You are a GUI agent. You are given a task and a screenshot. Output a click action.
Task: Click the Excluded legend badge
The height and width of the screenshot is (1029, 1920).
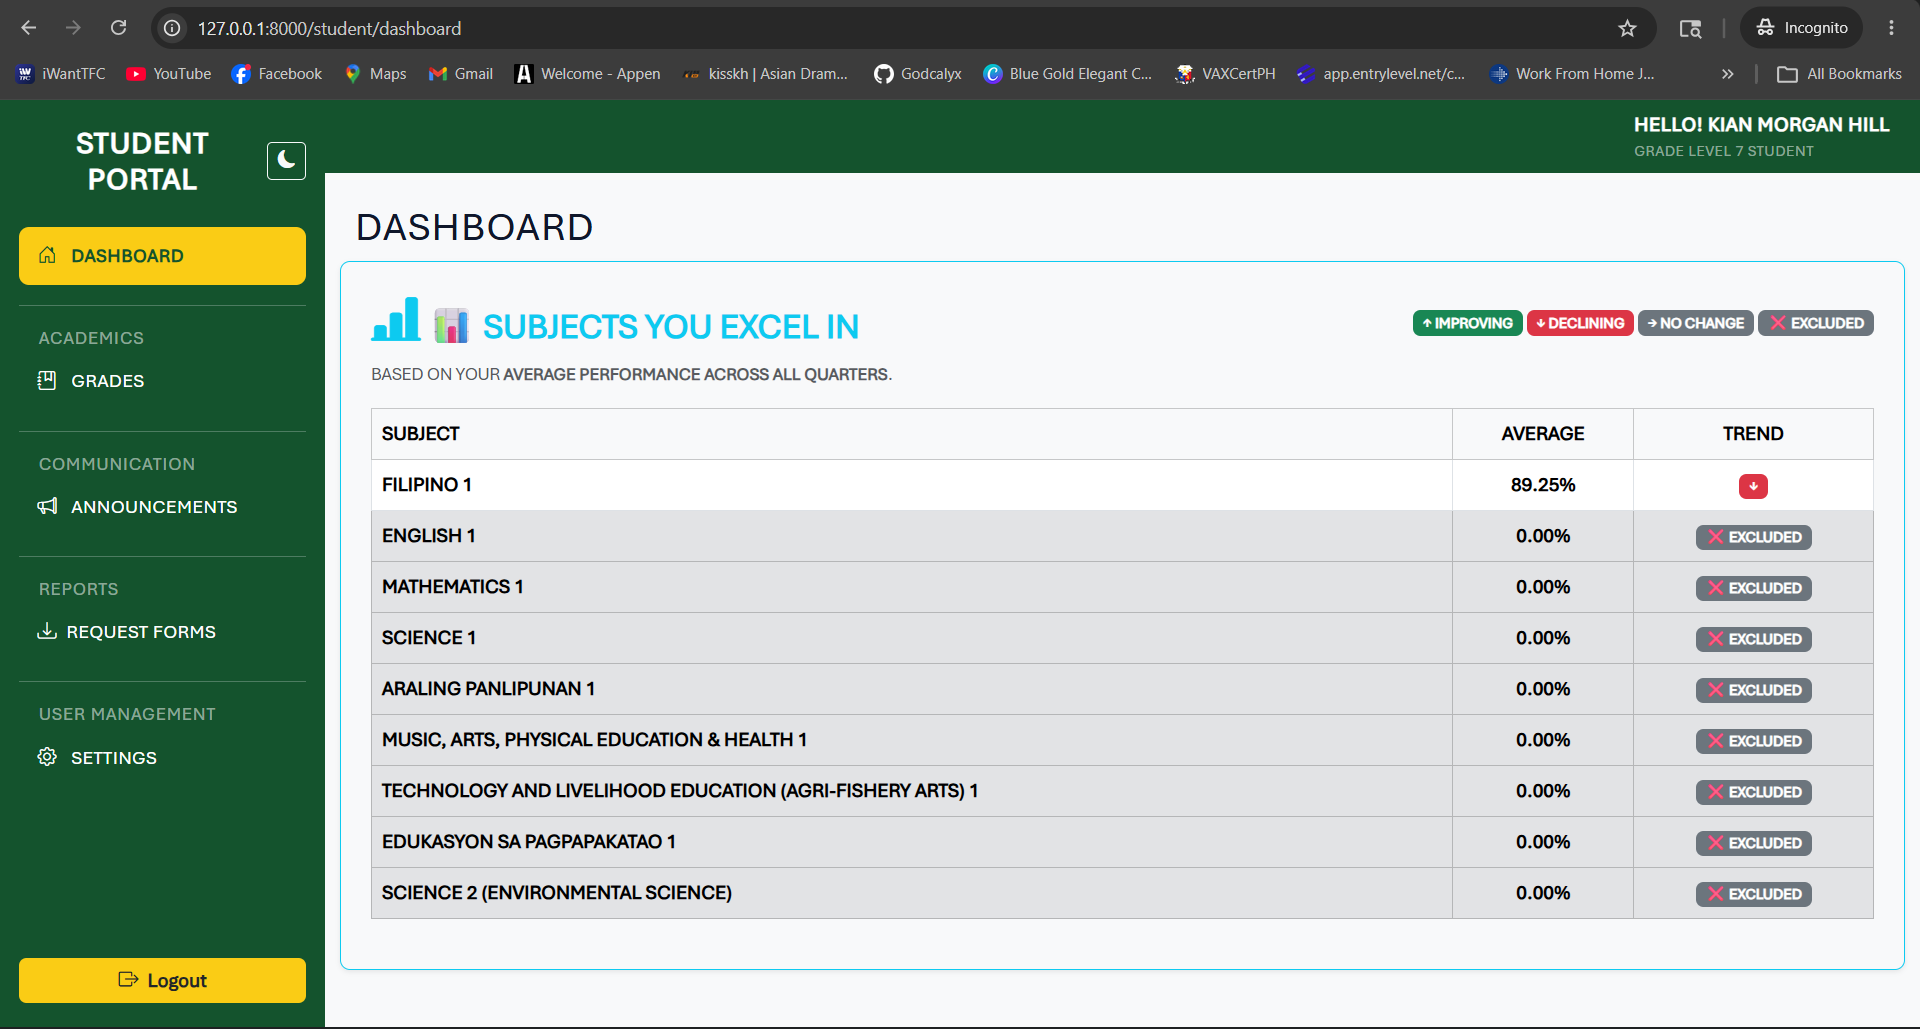1816,323
